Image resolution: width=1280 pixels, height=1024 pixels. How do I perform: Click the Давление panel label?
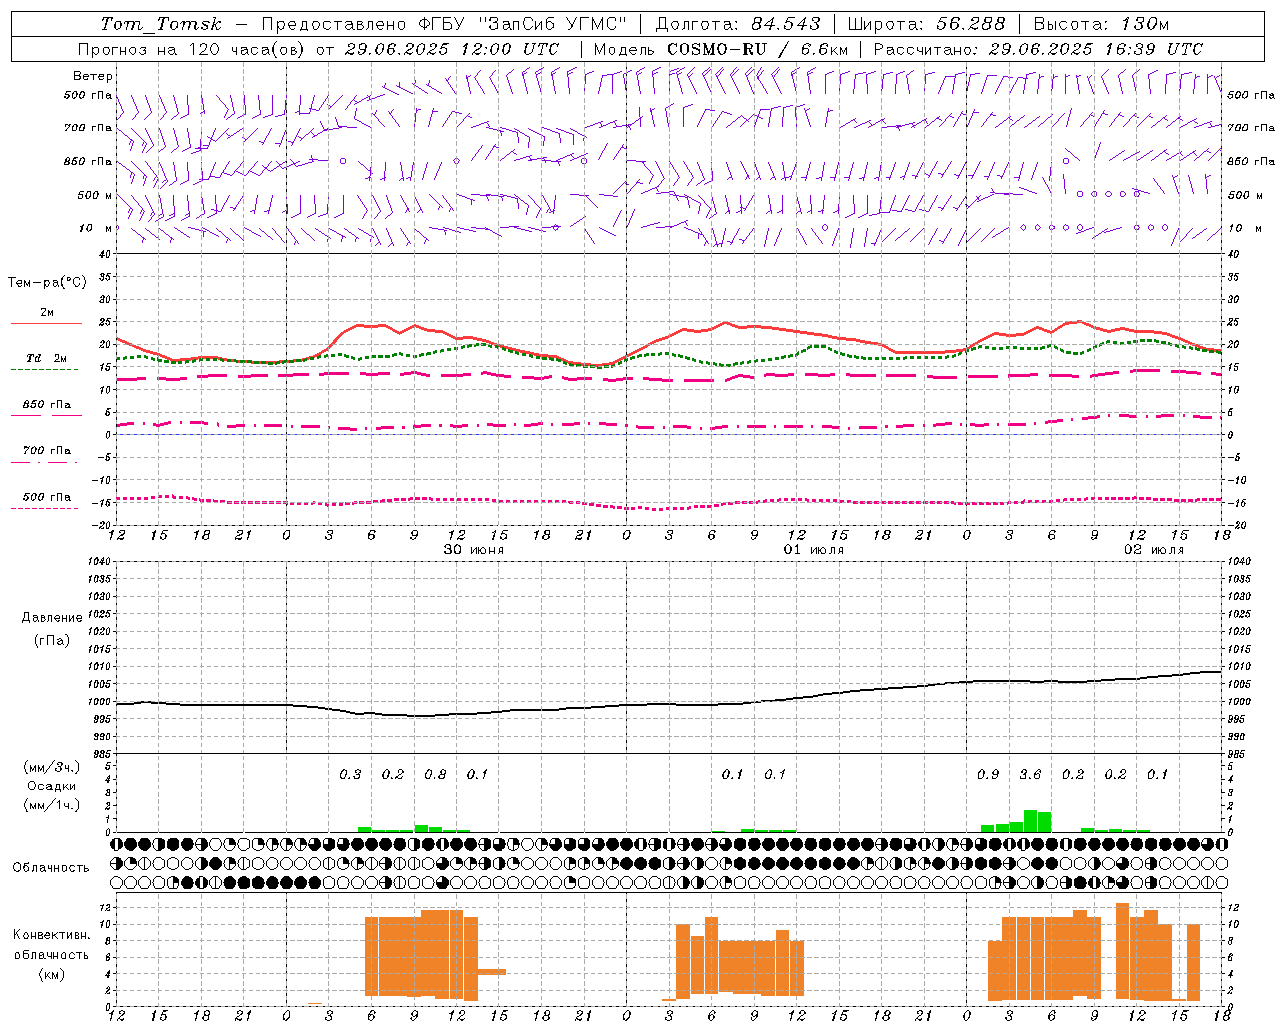click(52, 618)
